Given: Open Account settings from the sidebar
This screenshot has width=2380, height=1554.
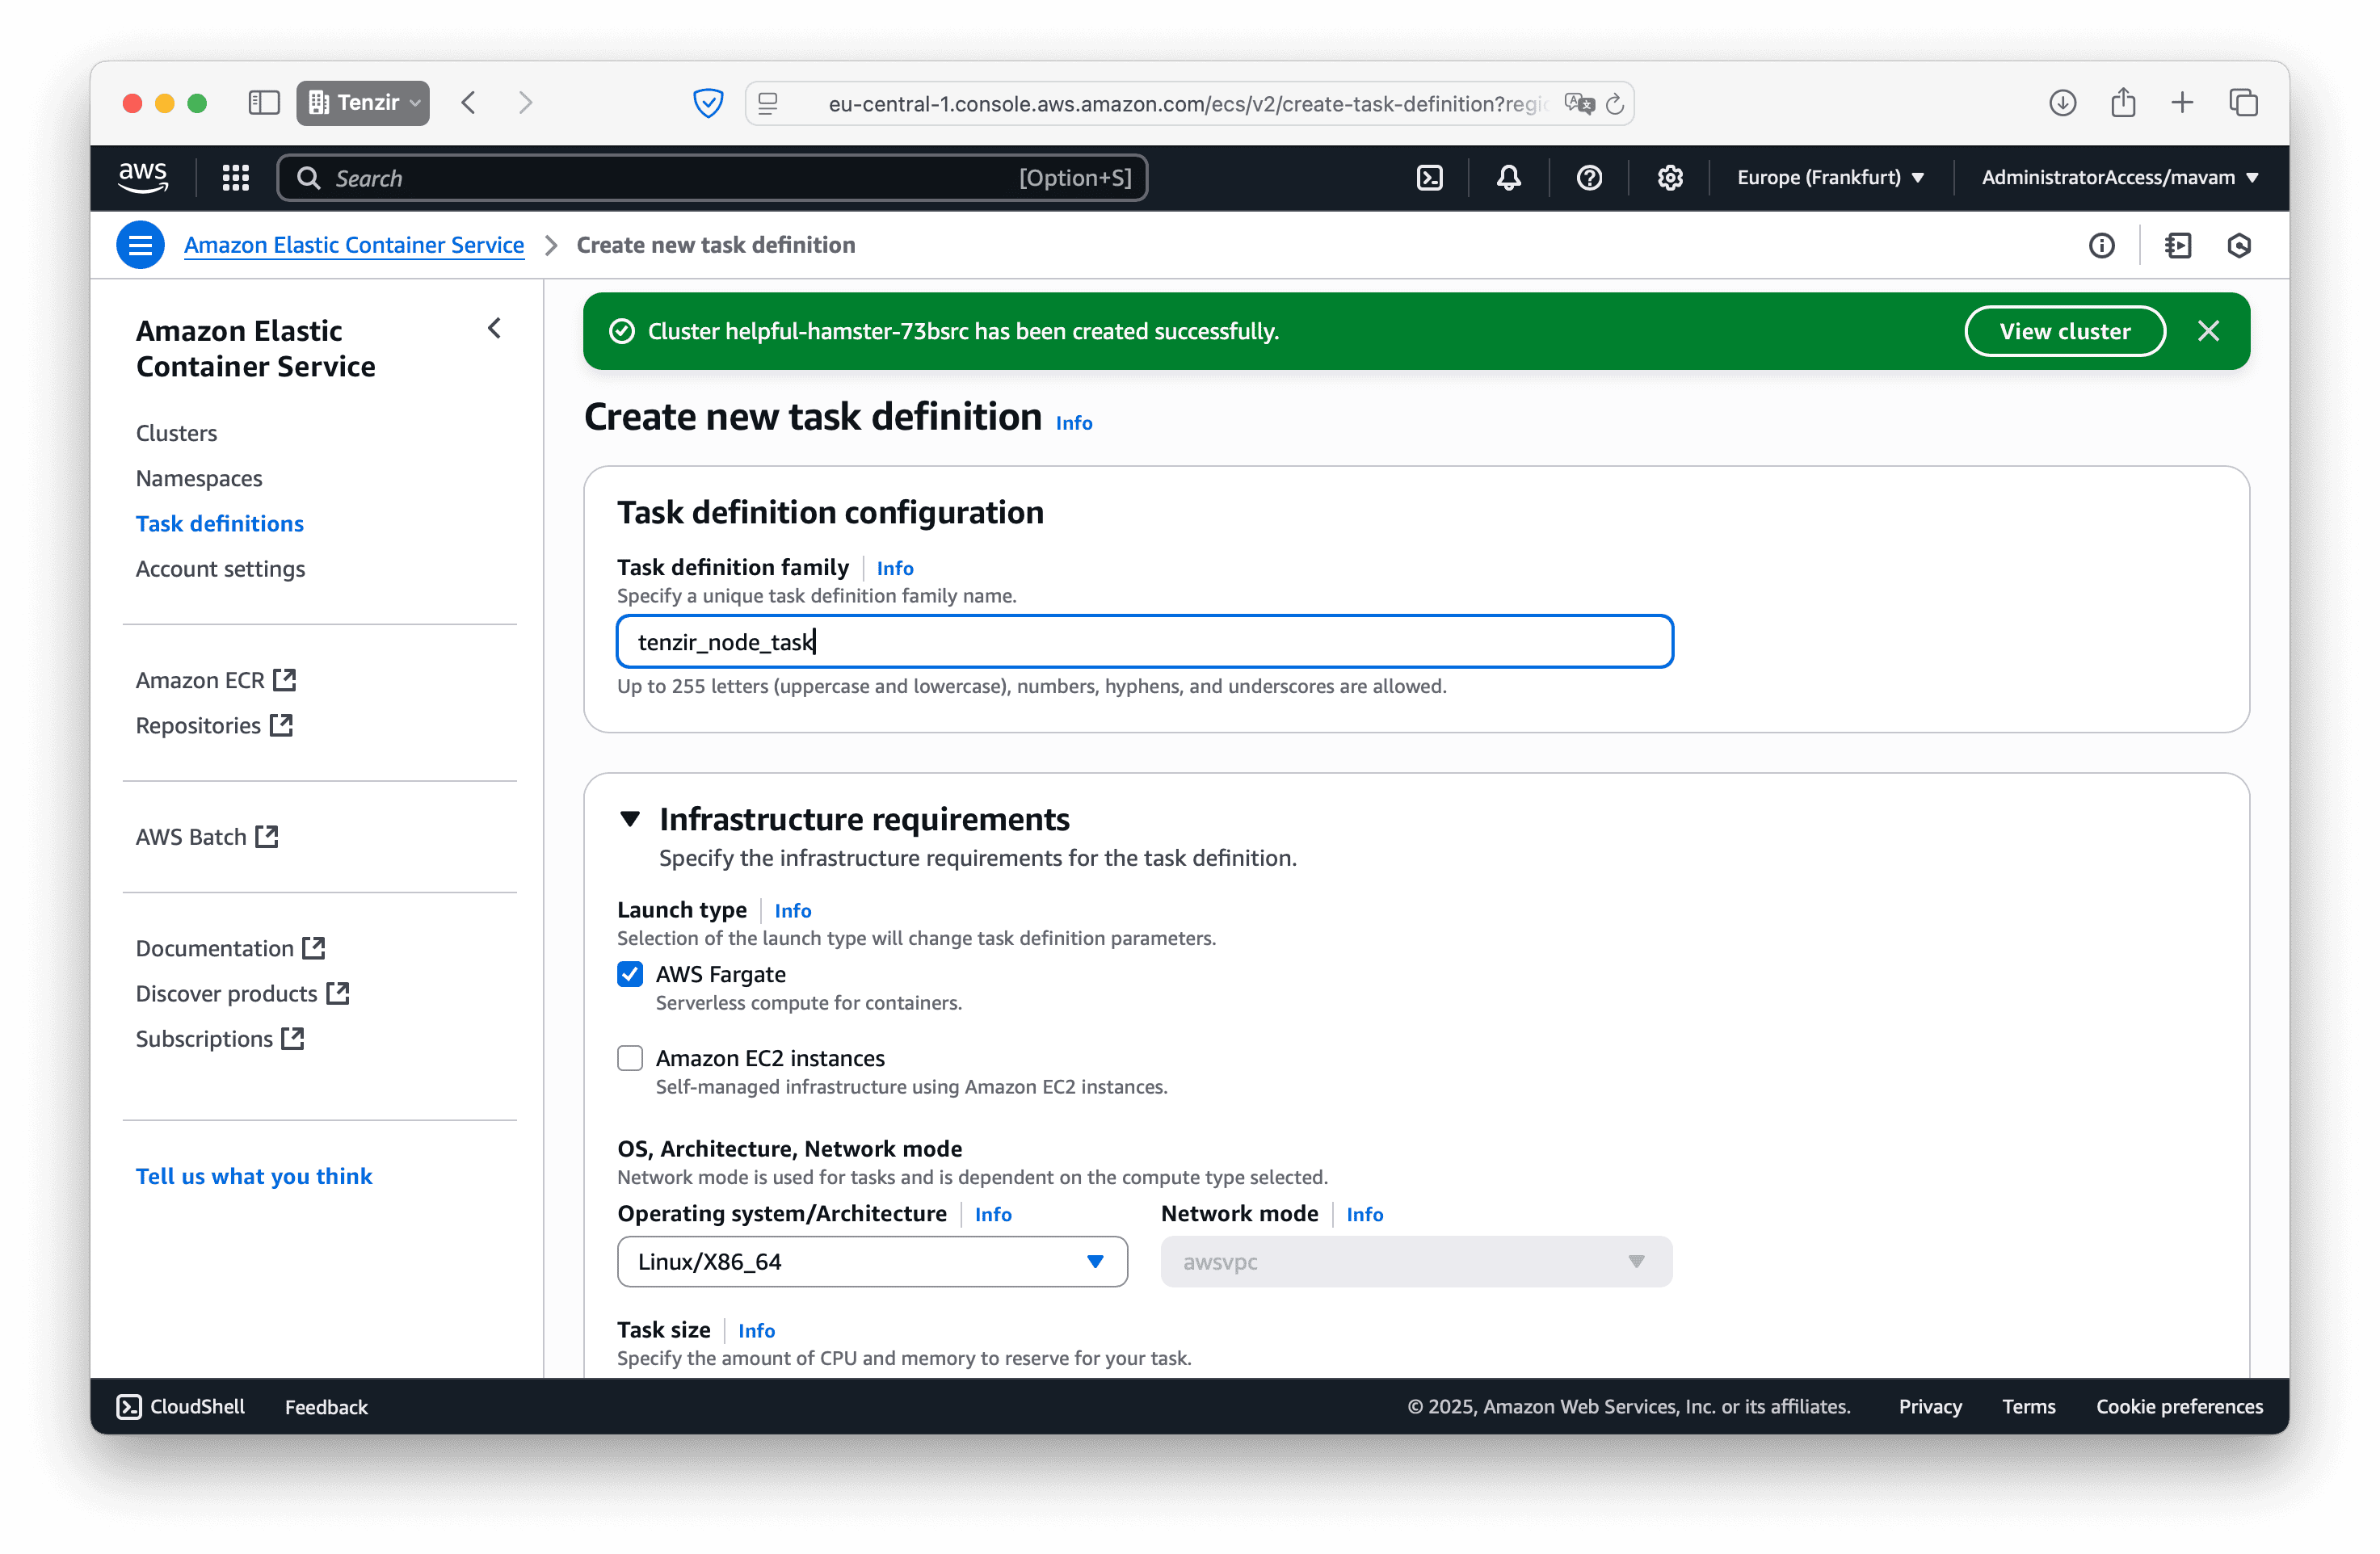Looking at the screenshot, I should pyautogui.click(x=220, y=568).
